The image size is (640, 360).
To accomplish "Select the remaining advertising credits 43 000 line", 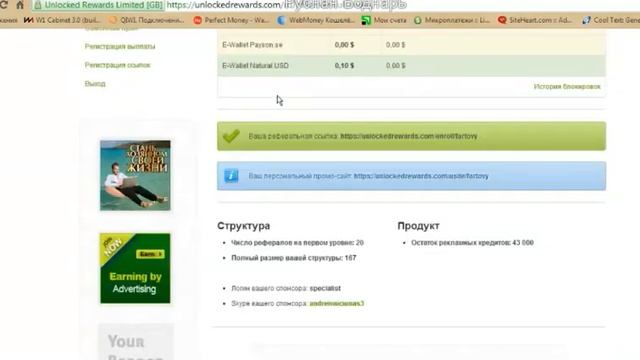I will pyautogui.click(x=472, y=242).
